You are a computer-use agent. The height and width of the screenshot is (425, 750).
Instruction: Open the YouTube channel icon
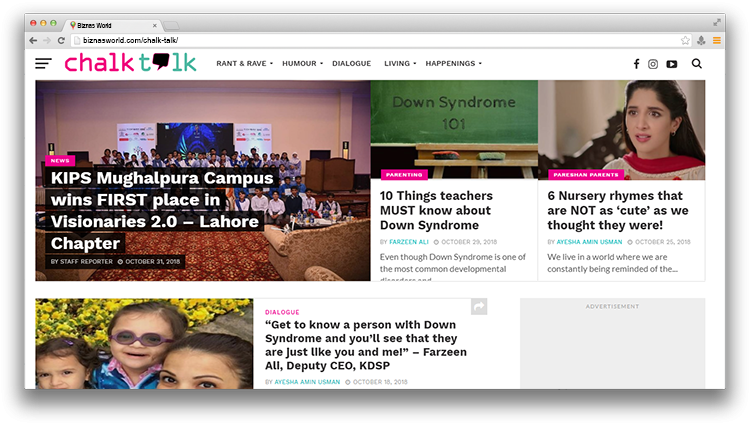point(672,64)
